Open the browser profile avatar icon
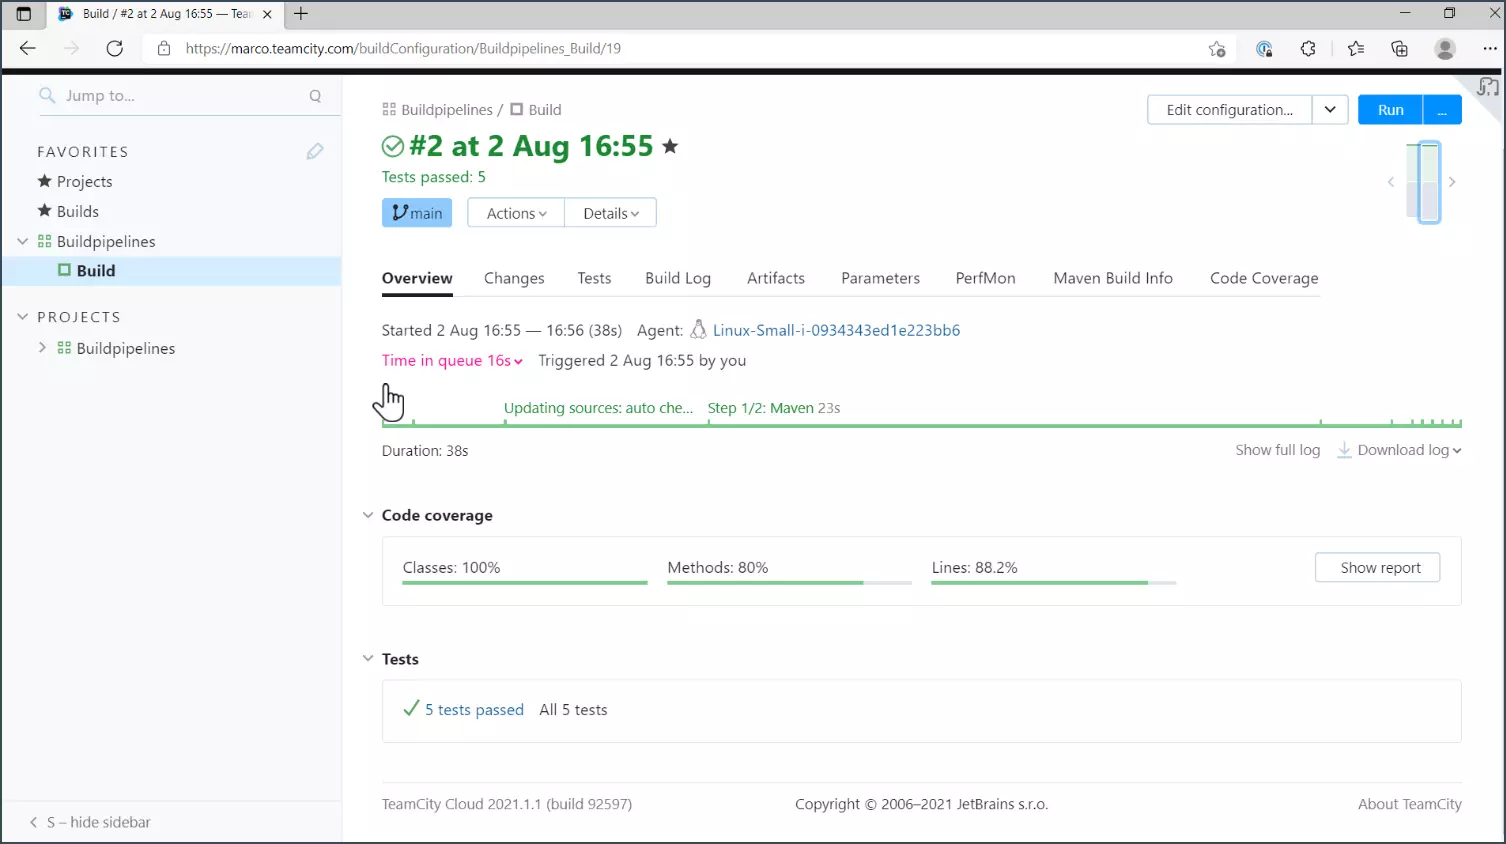This screenshot has height=844, width=1506. click(1444, 48)
